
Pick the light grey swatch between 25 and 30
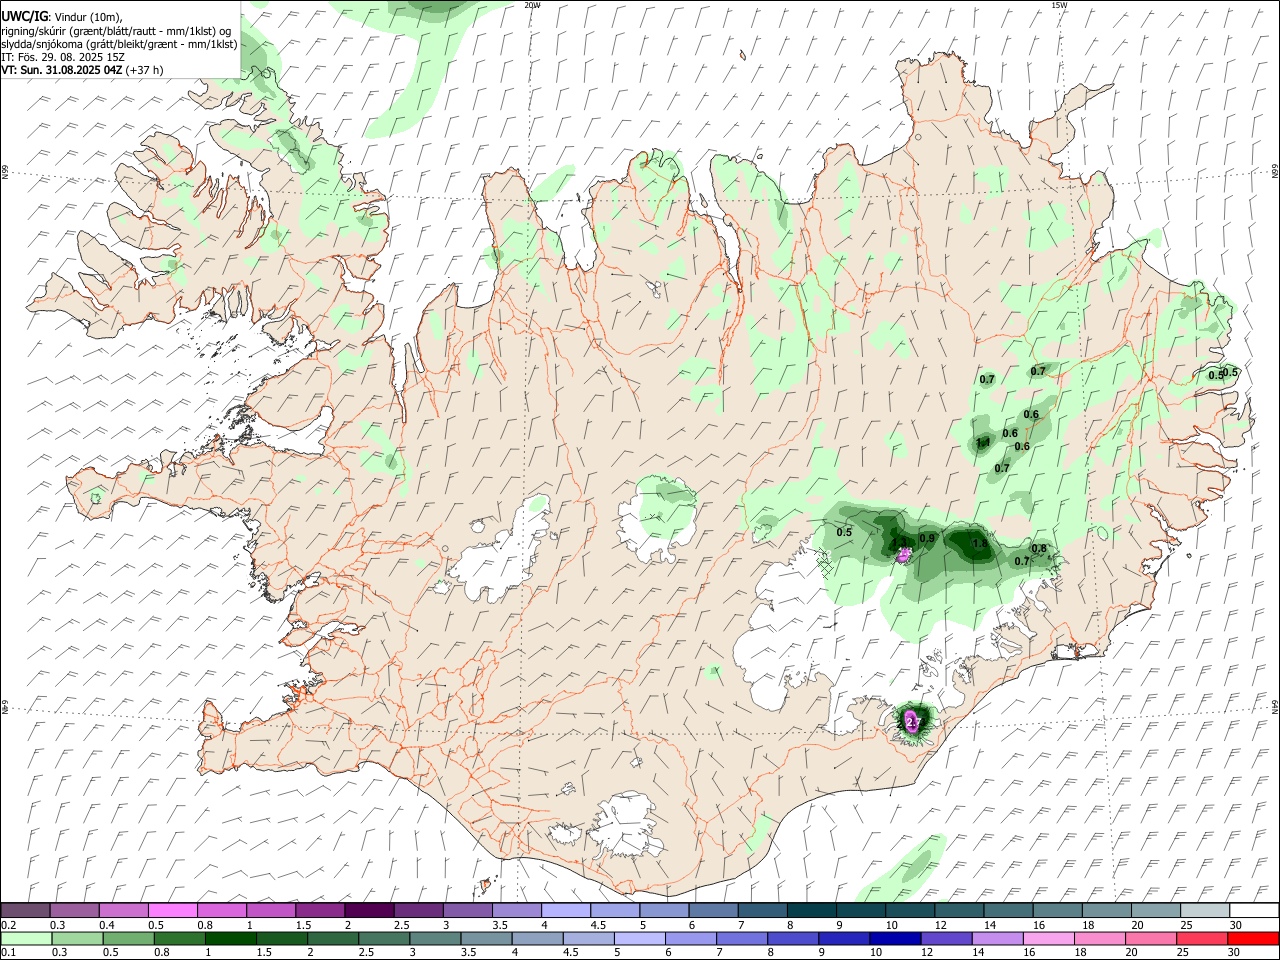click(x=1204, y=910)
